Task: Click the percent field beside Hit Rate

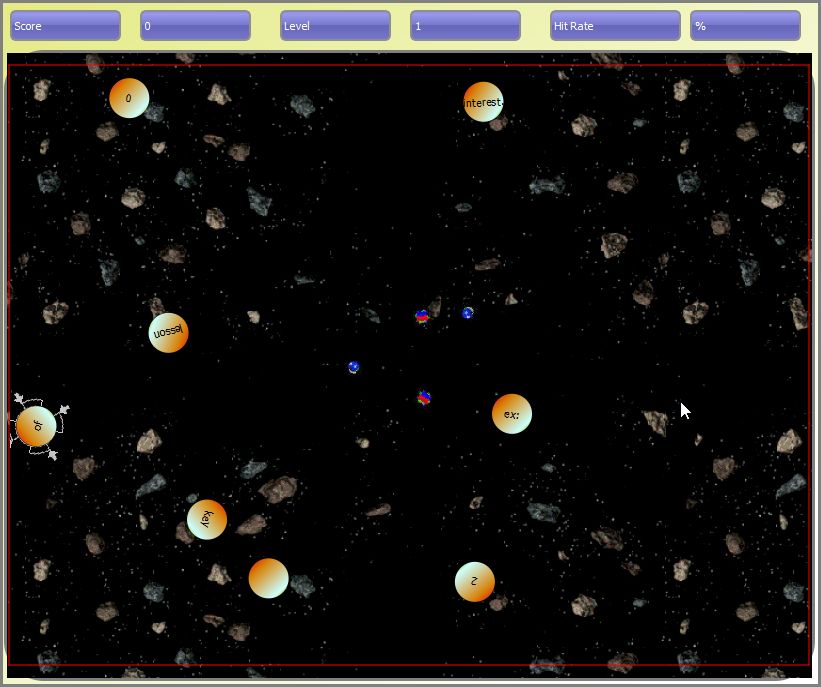Action: pyautogui.click(x=745, y=25)
